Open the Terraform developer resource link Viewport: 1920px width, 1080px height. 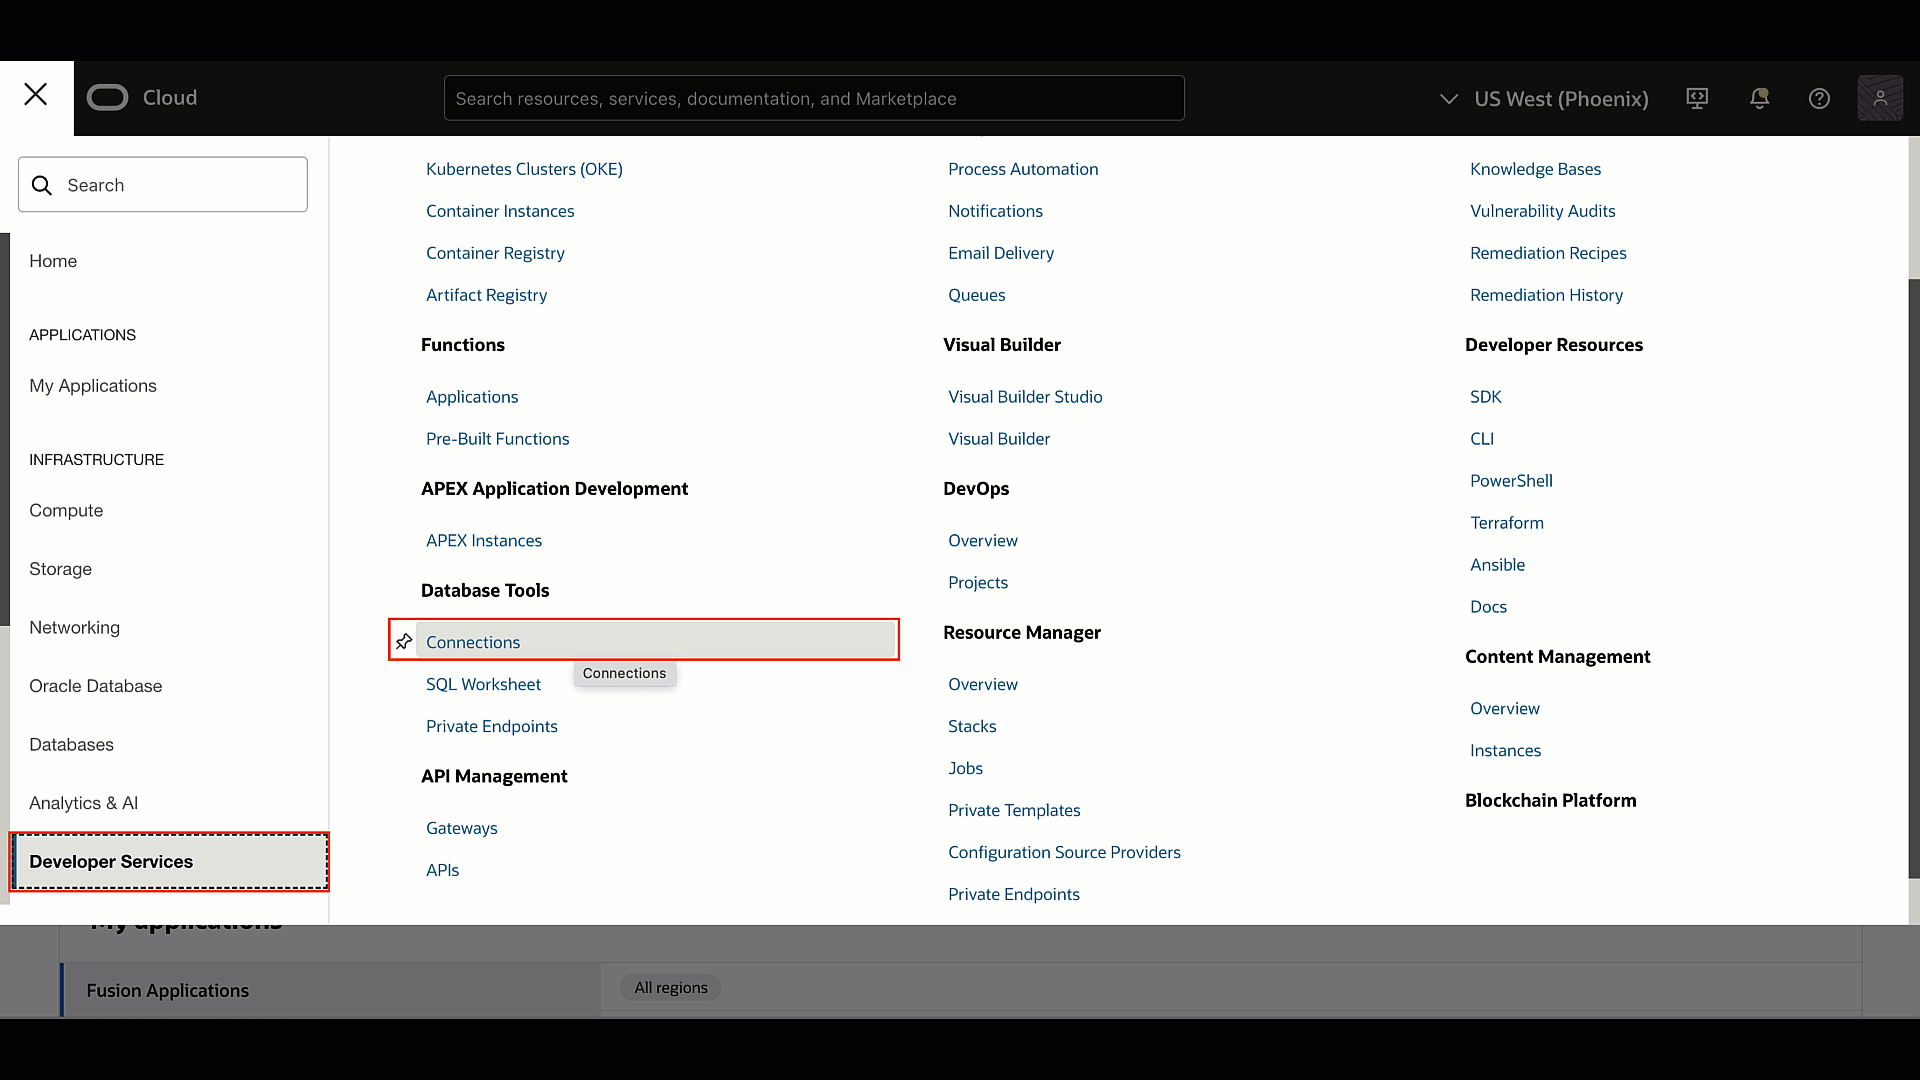pyautogui.click(x=1506, y=523)
